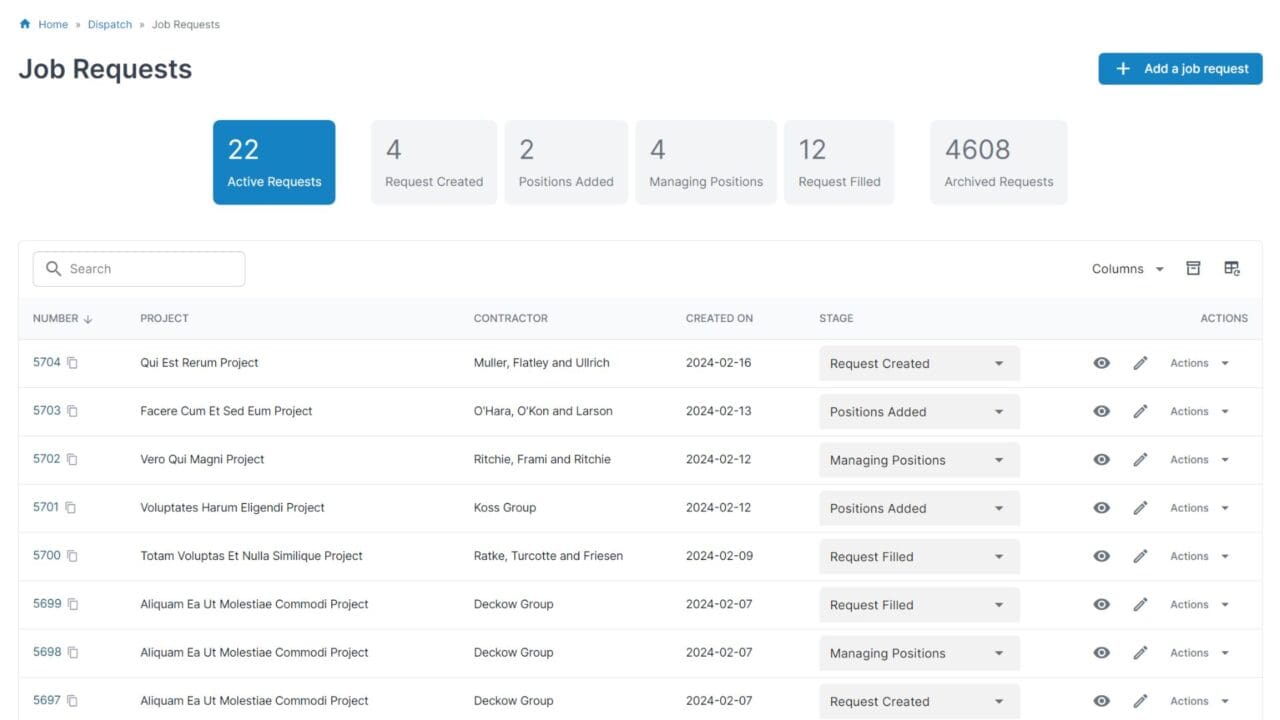
Task: Click the eye icon for request 5704
Action: tap(1101, 362)
